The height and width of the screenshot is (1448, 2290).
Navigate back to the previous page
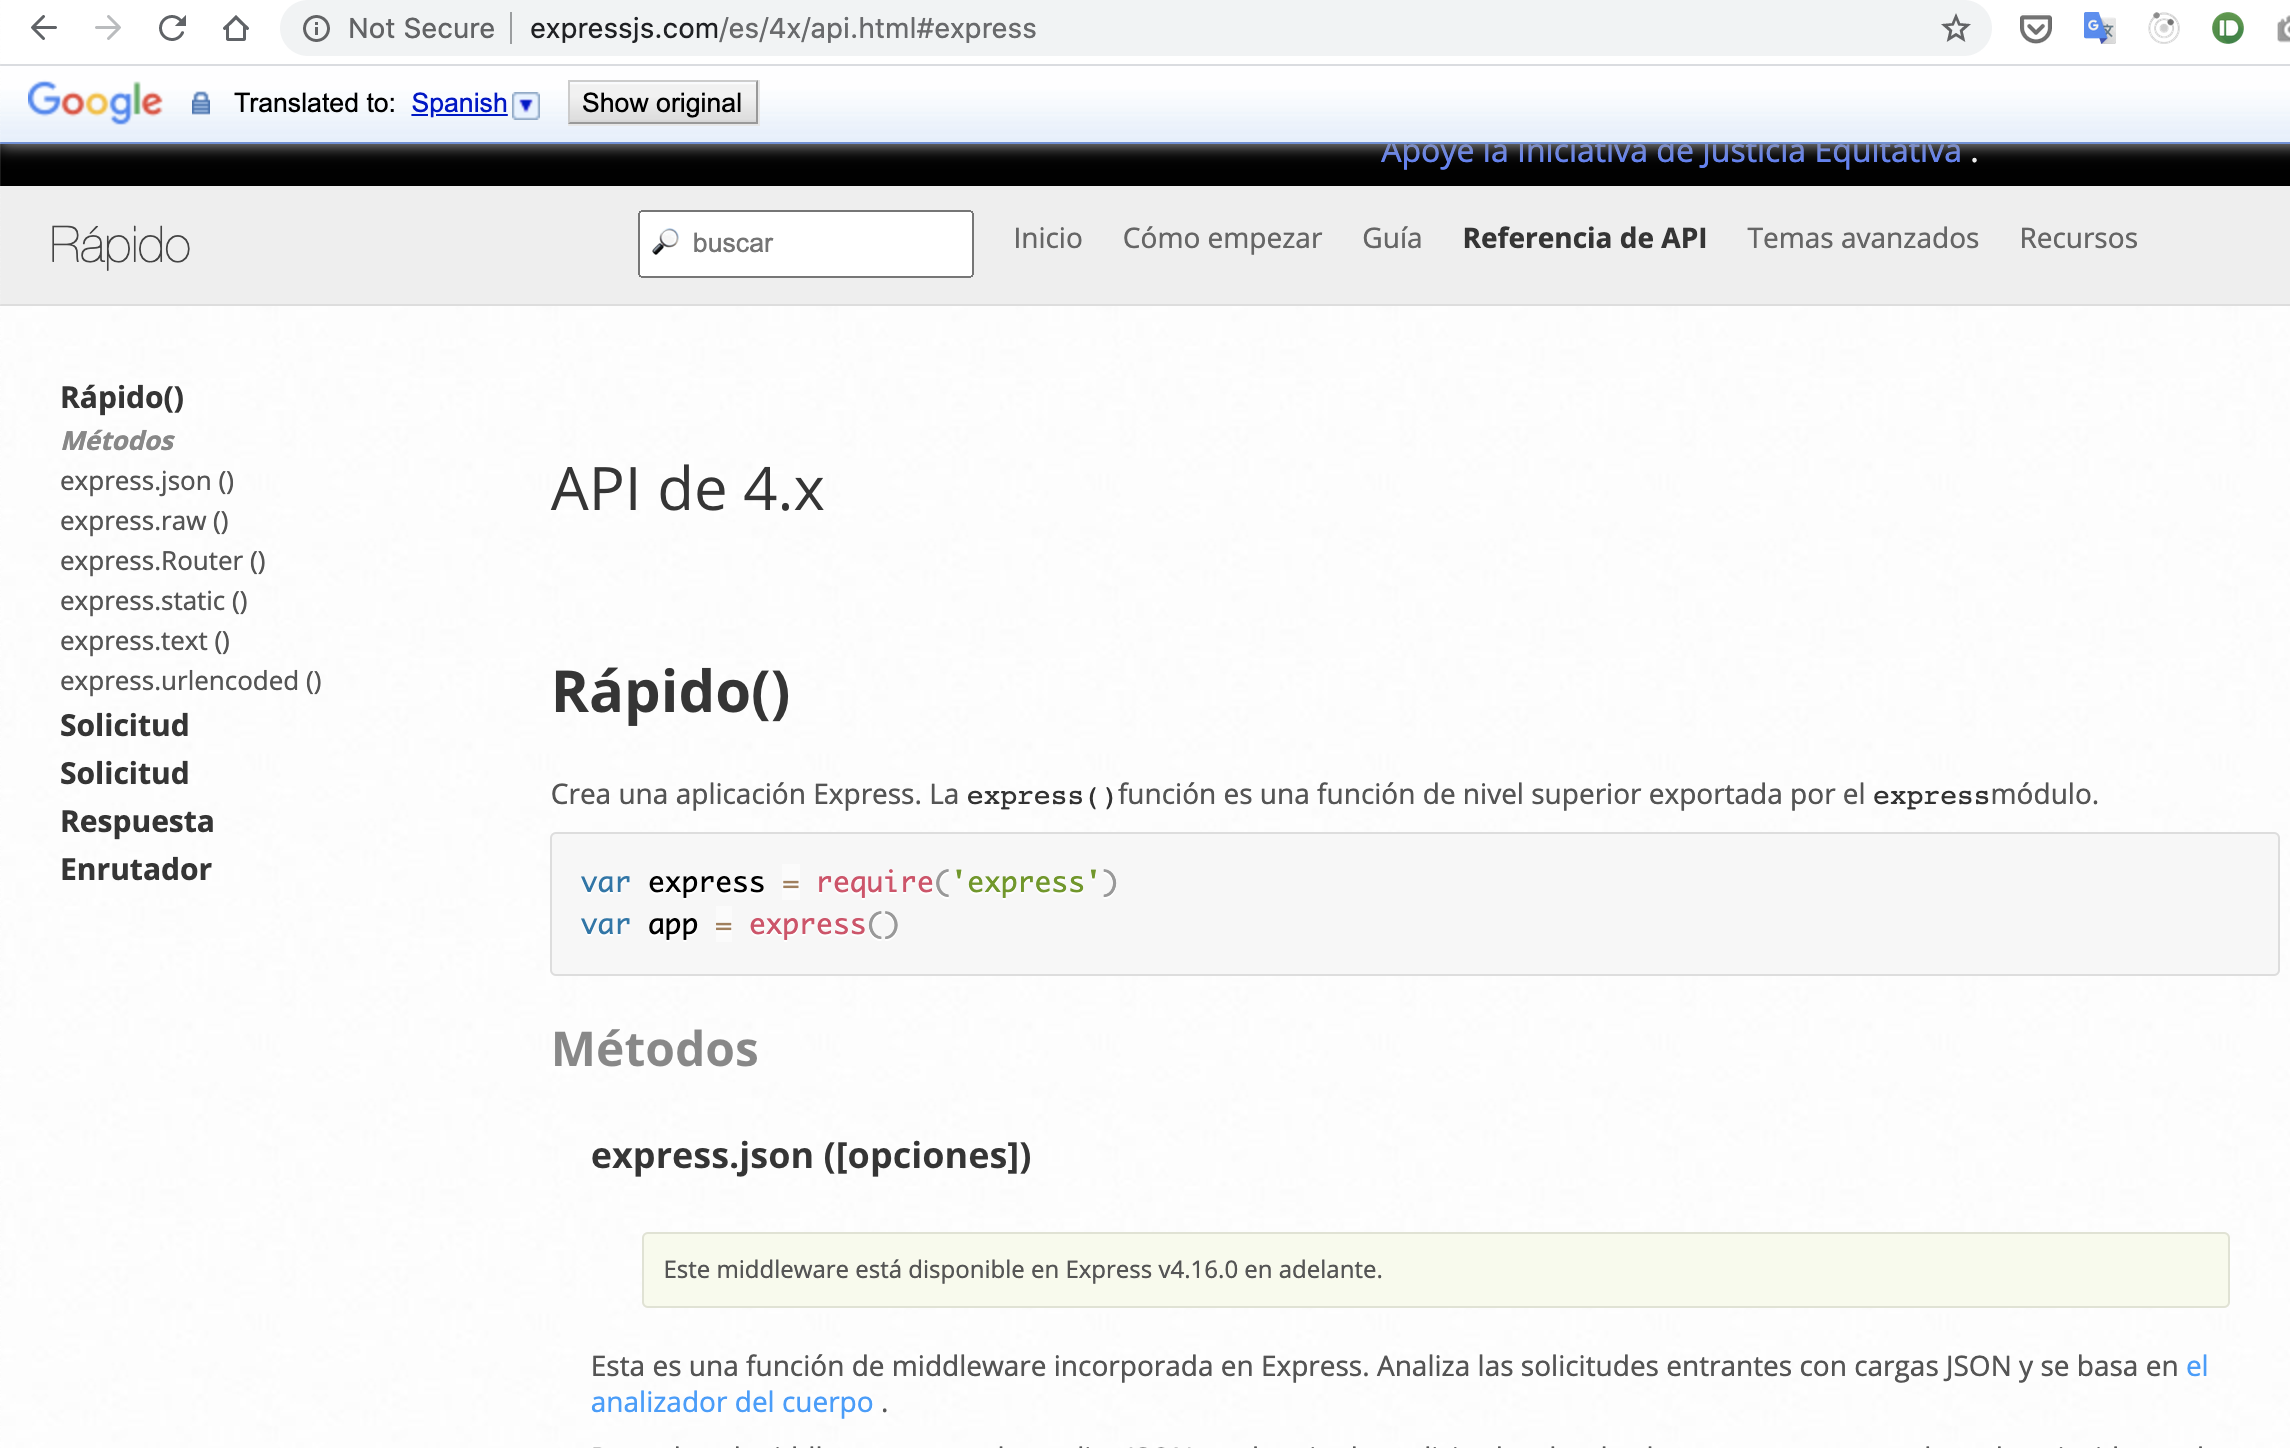coord(44,28)
